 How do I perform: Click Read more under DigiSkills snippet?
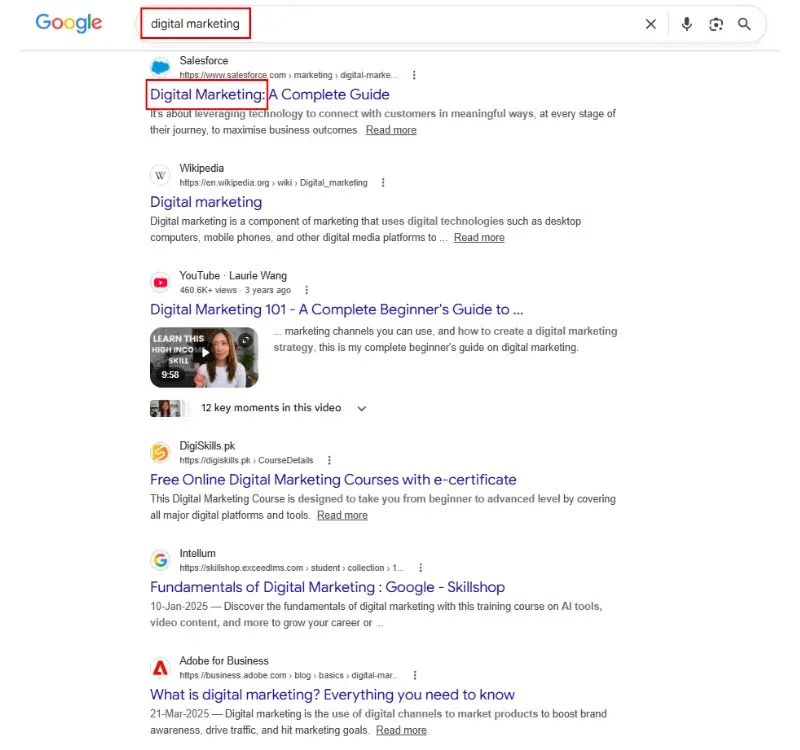(342, 515)
